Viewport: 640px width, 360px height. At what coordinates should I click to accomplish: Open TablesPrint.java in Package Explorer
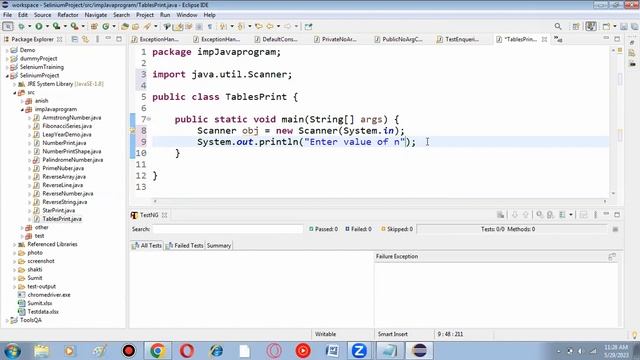(x=62, y=219)
